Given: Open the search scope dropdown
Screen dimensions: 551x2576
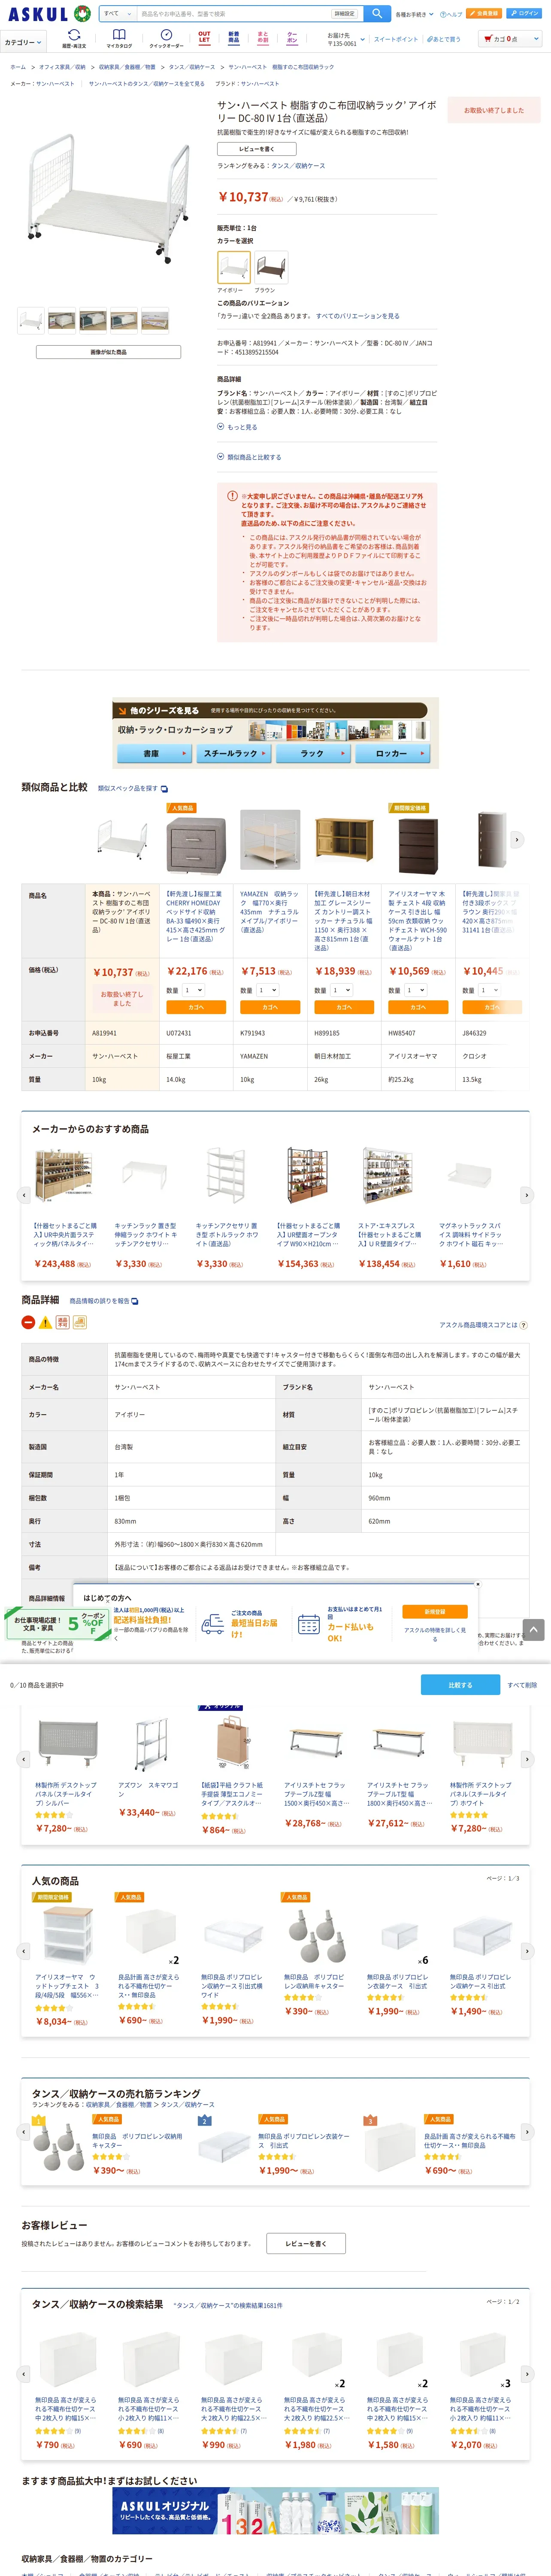Looking at the screenshot, I should (117, 14).
